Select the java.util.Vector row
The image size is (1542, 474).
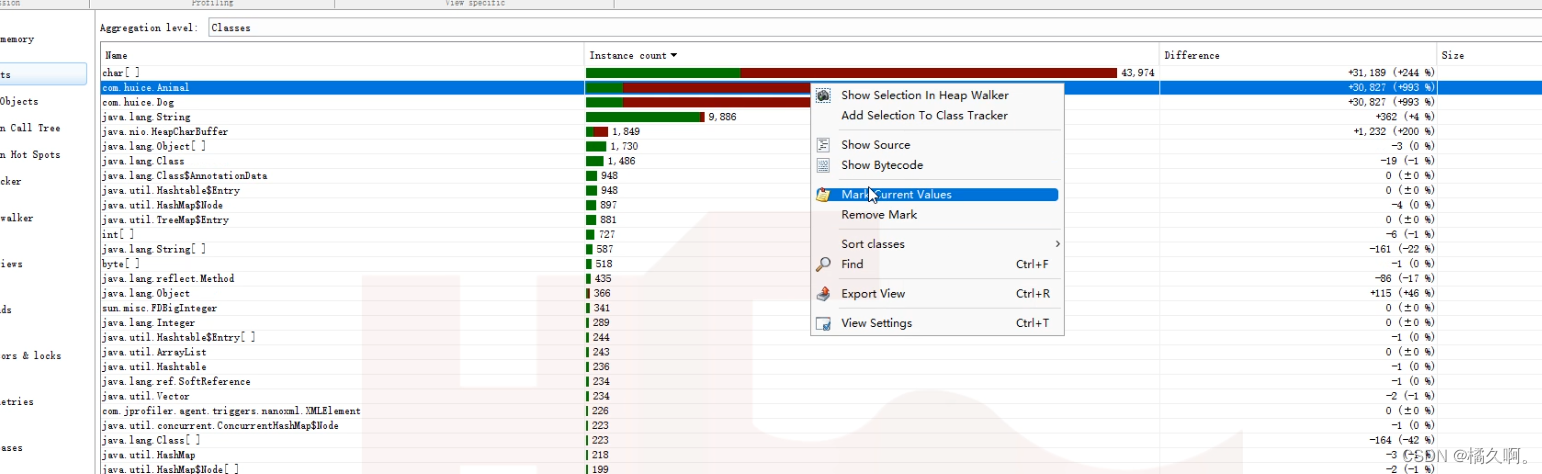[821, 396]
